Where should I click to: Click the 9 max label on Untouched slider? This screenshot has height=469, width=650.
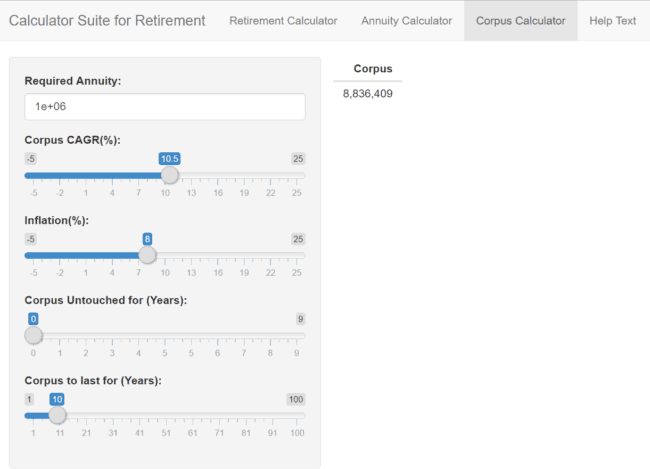[301, 319]
